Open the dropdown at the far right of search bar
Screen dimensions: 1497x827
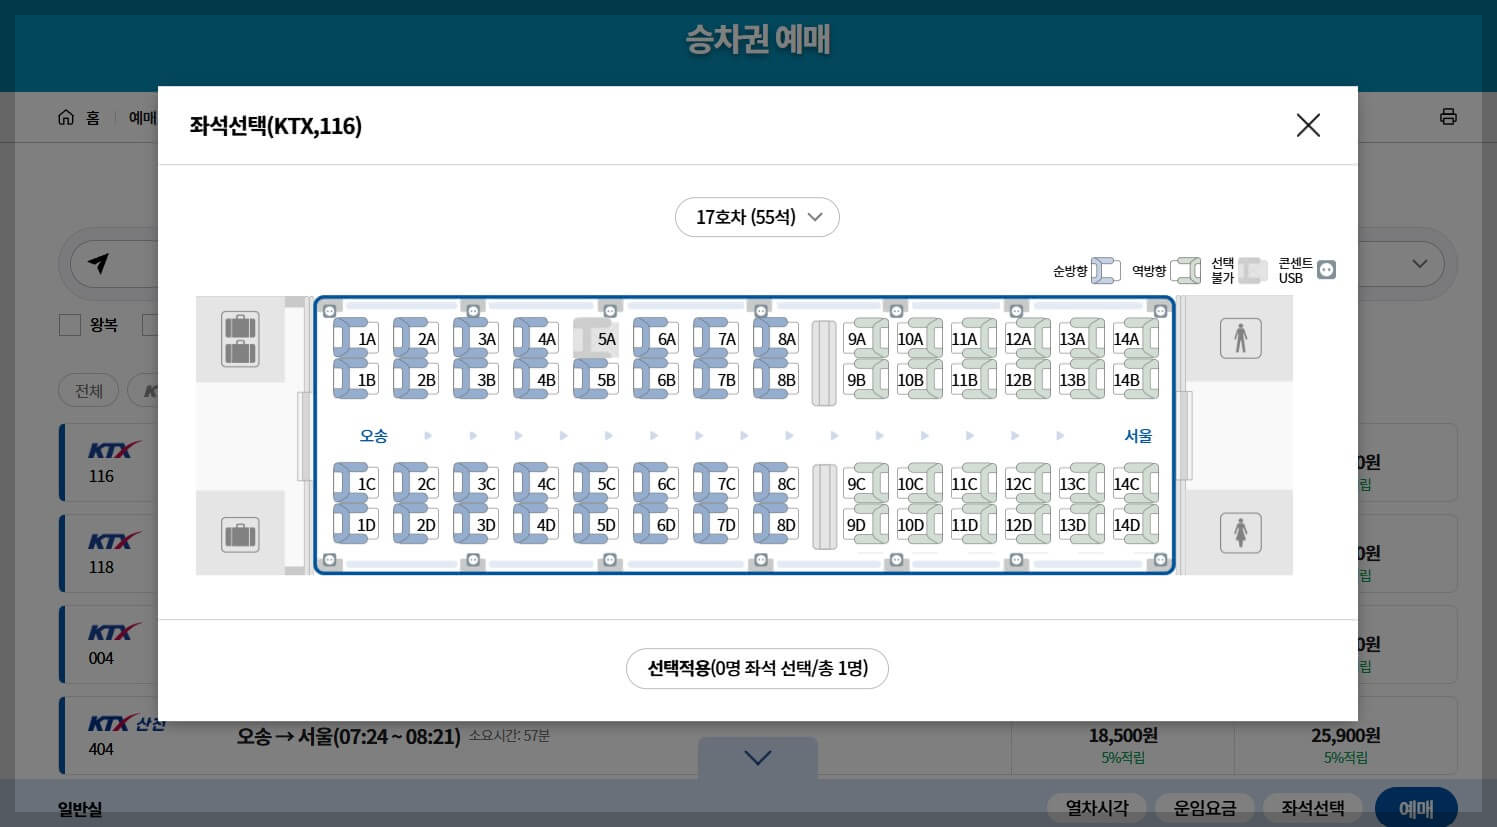[1419, 263]
